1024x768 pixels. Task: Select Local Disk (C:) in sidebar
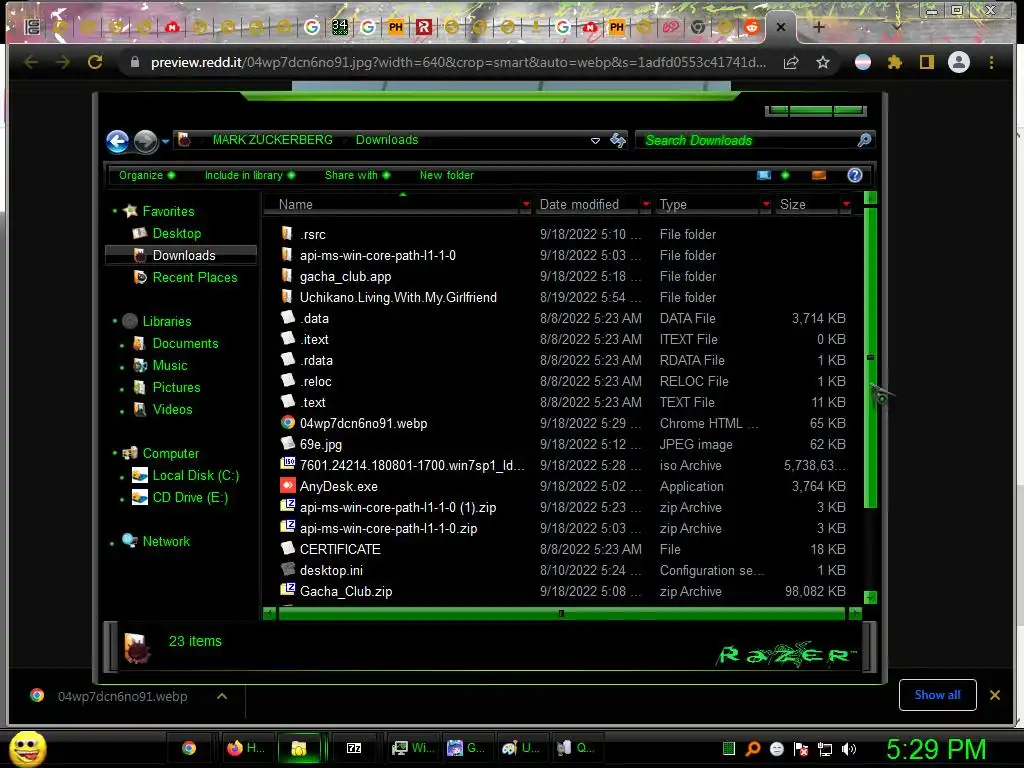(195, 475)
